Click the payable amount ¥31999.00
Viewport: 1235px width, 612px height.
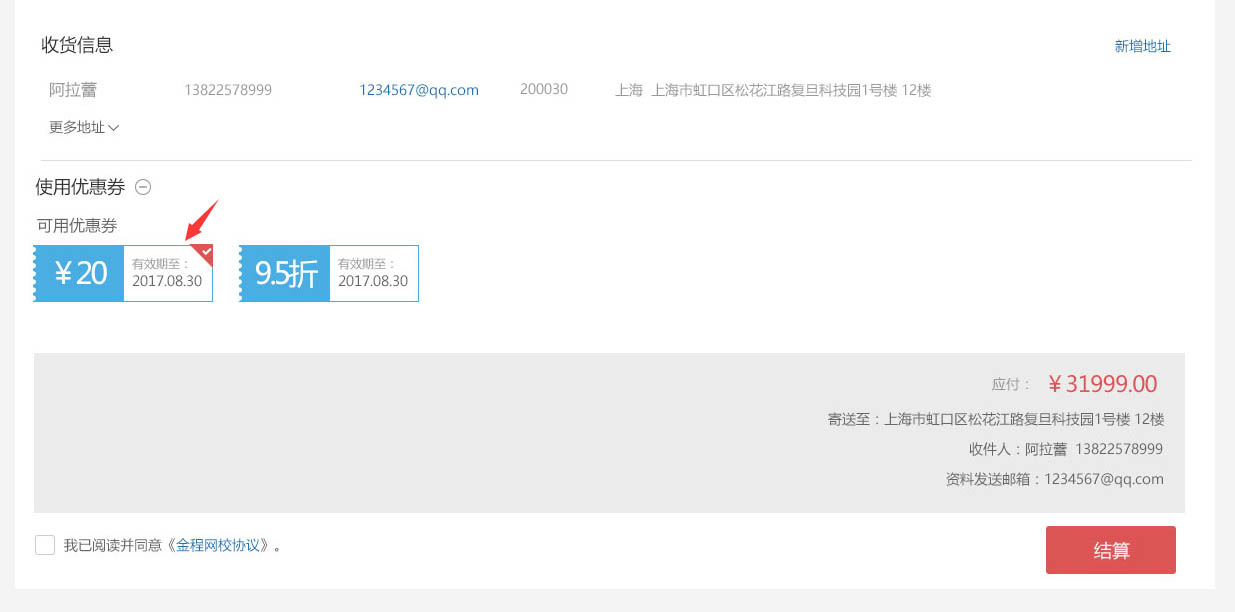pos(1102,384)
